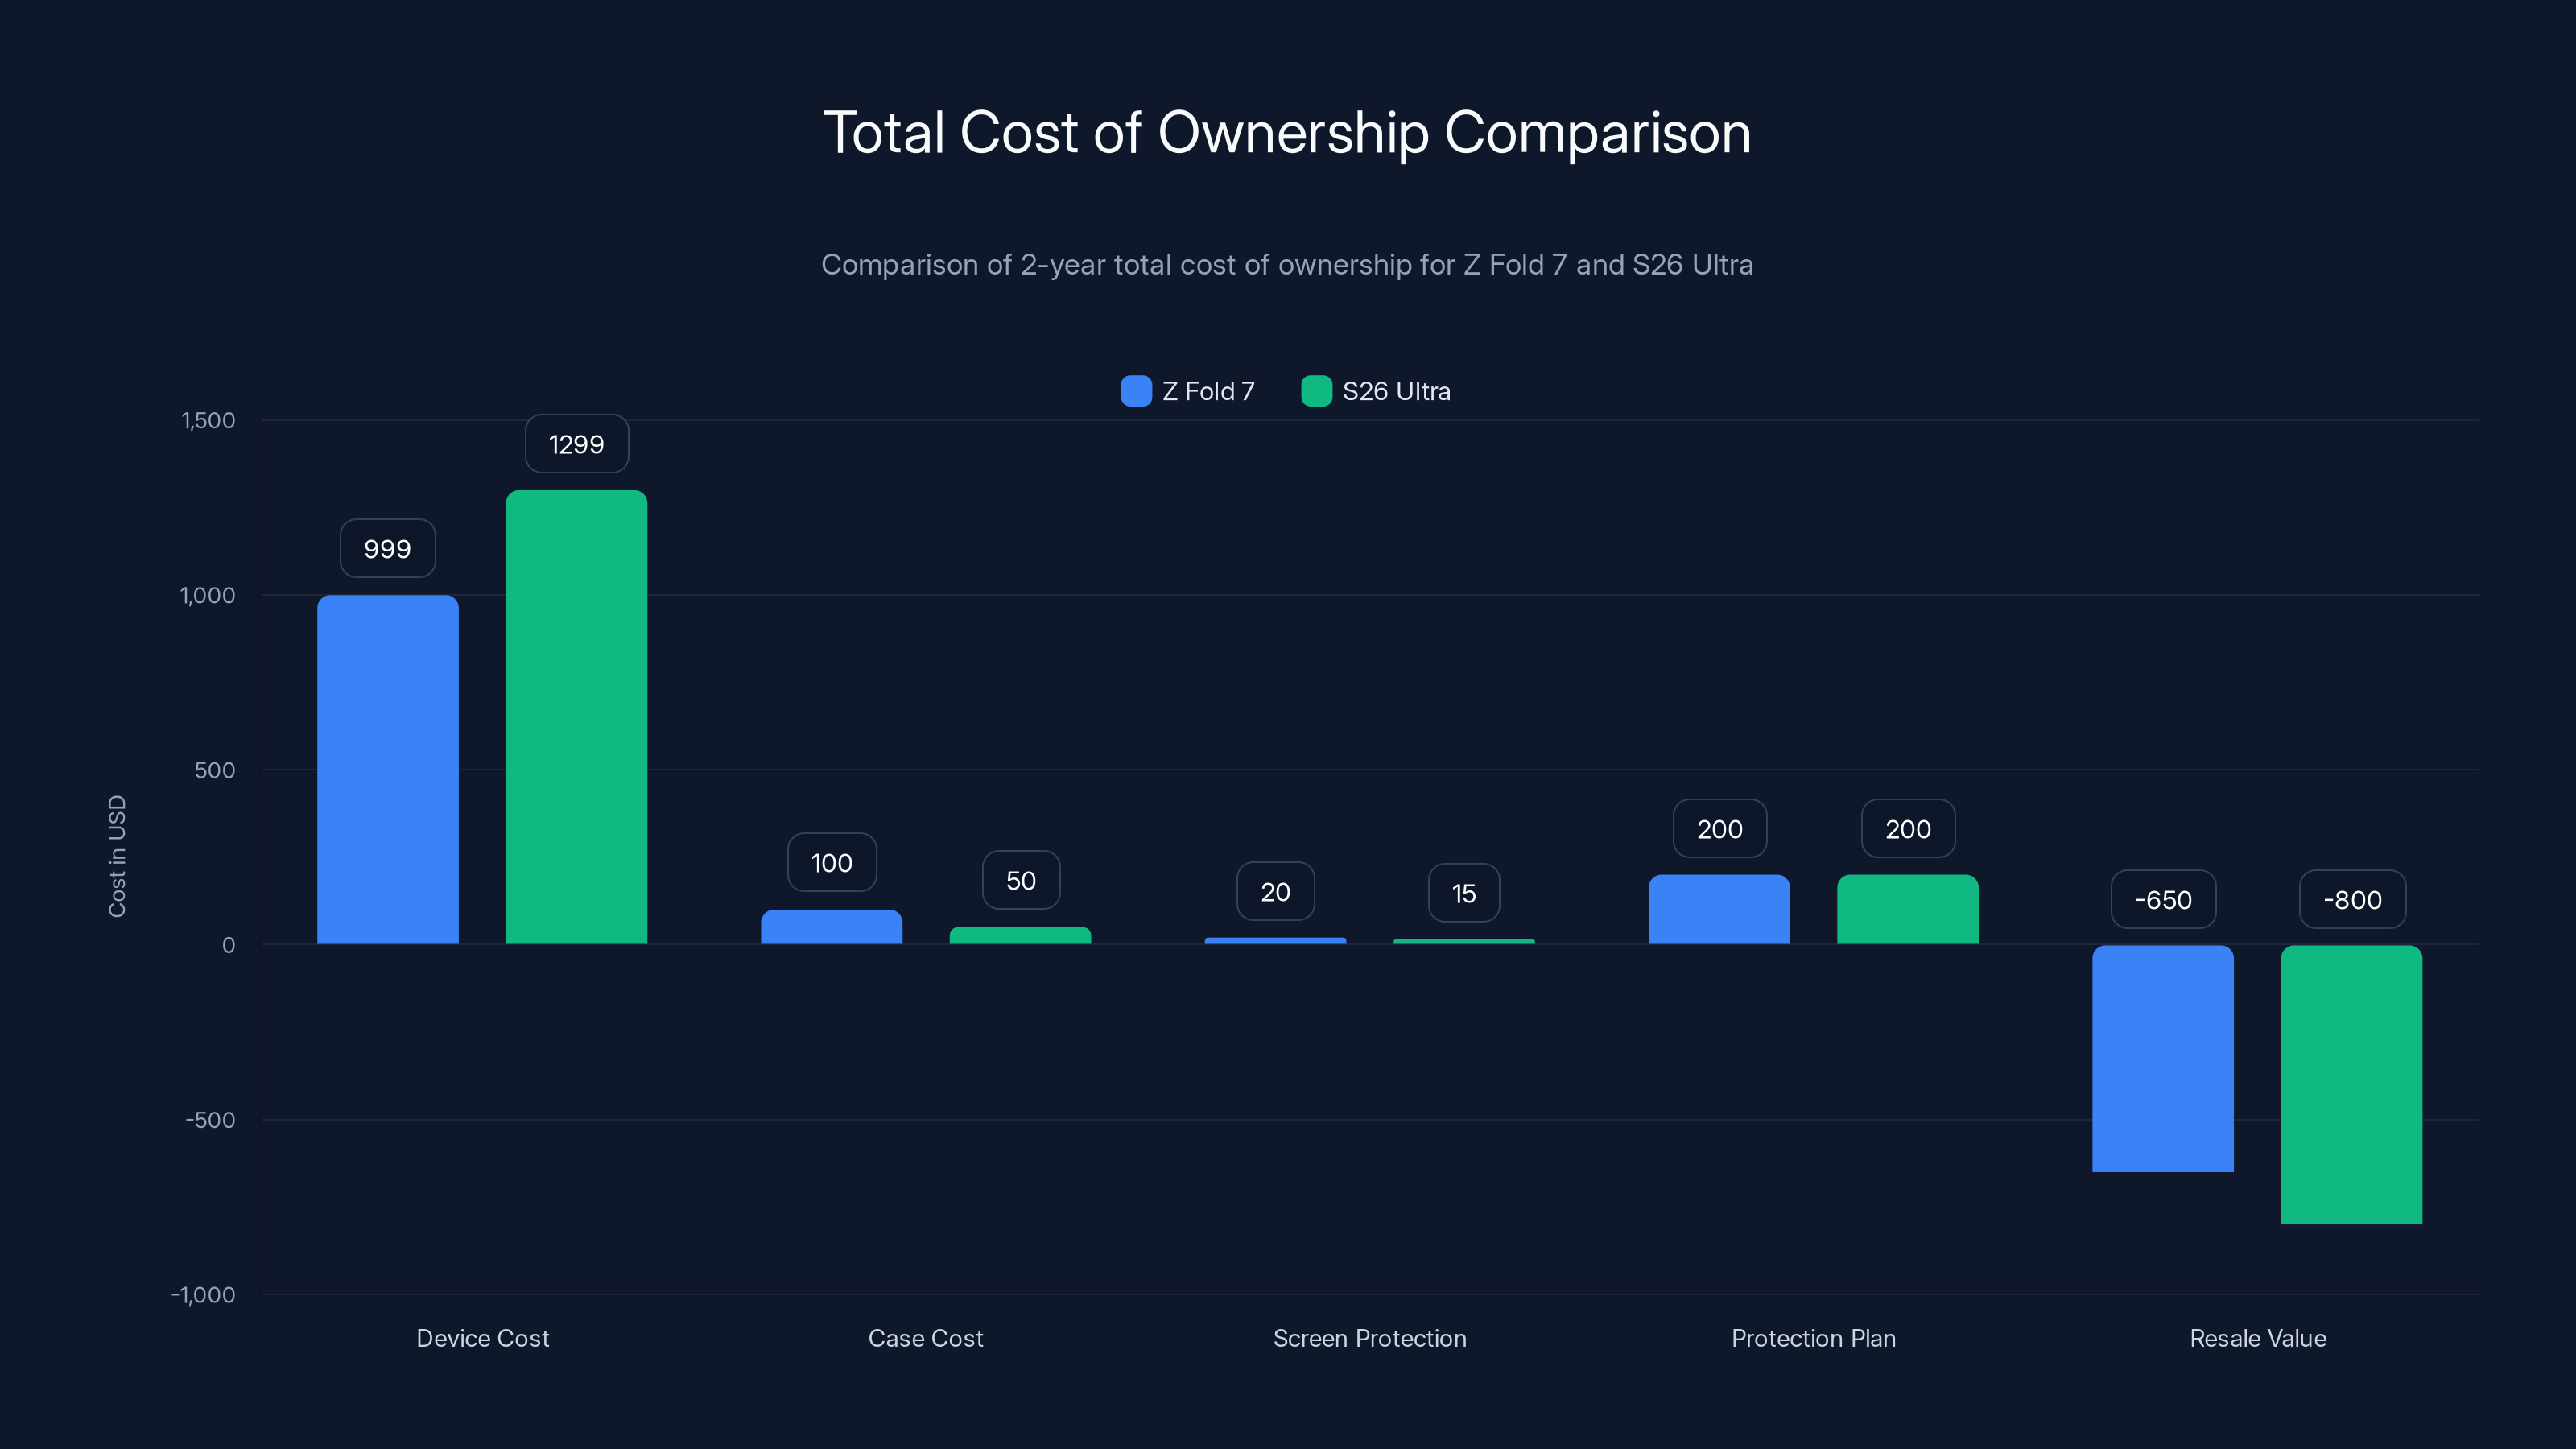Click the 999 value label

[387, 548]
